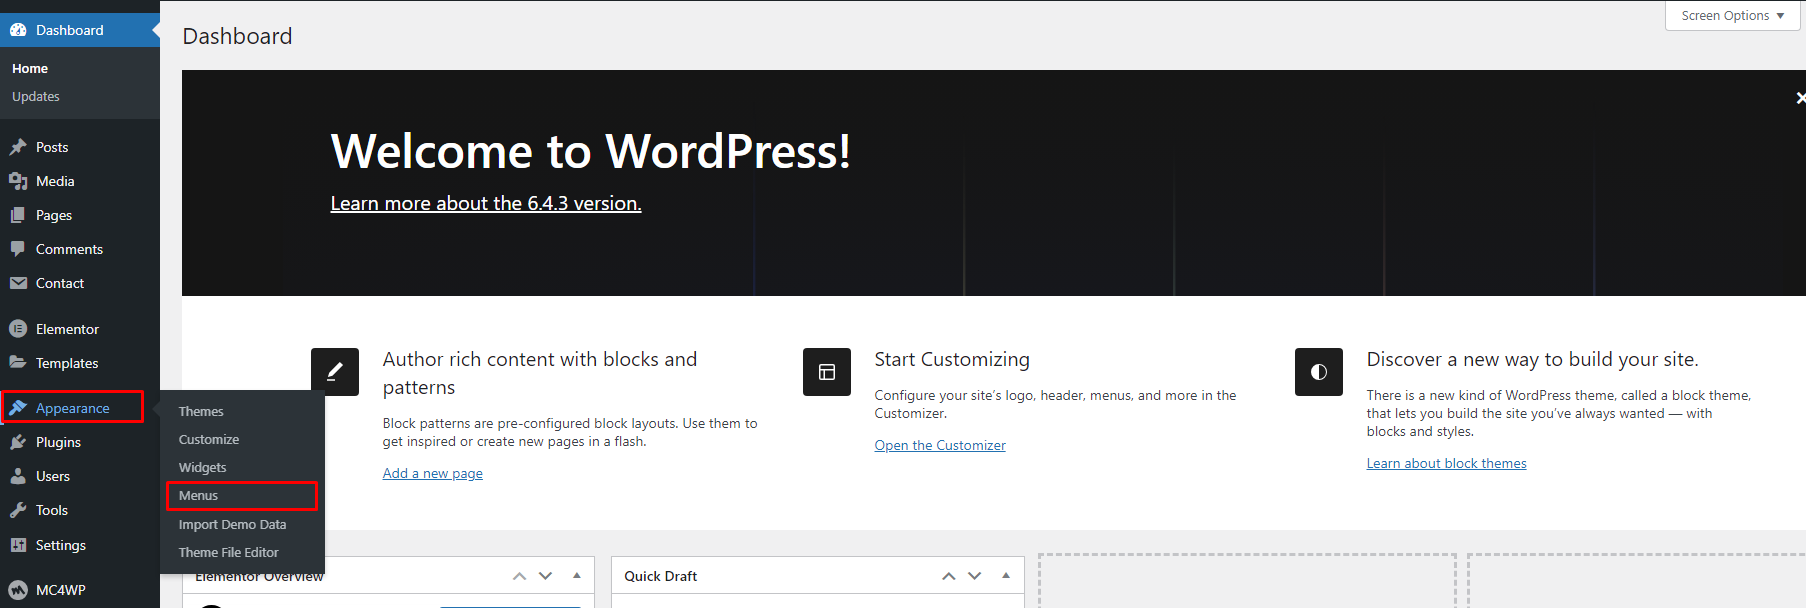Click the 'Add a new page' link
This screenshot has width=1806, height=608.
click(432, 473)
